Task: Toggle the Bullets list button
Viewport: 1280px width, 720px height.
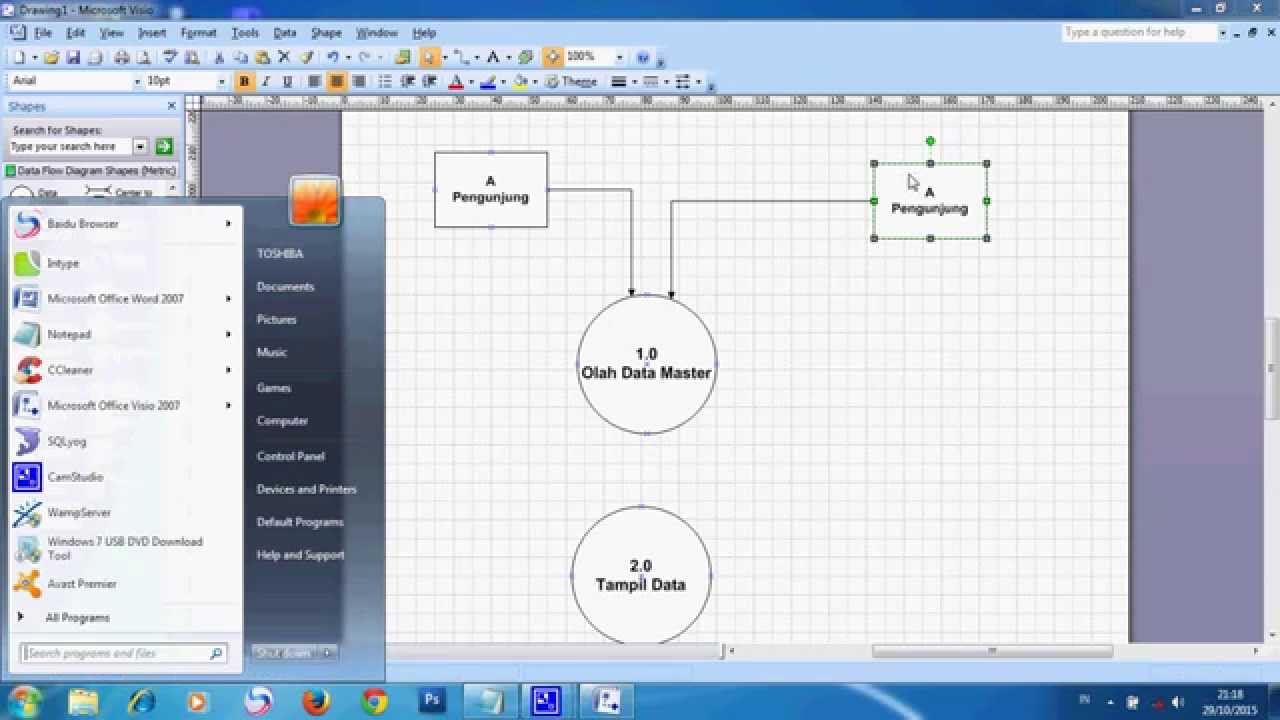Action: point(385,81)
